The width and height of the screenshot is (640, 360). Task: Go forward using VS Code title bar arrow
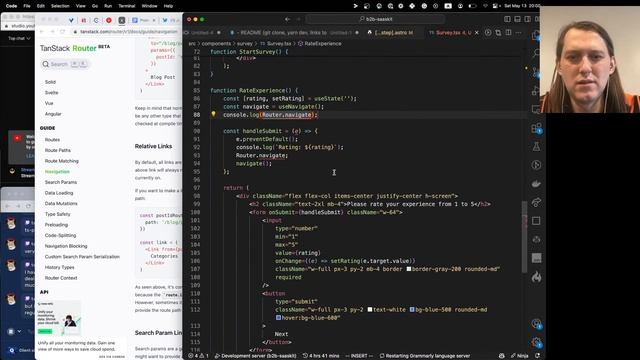pyautogui.click(x=298, y=19)
